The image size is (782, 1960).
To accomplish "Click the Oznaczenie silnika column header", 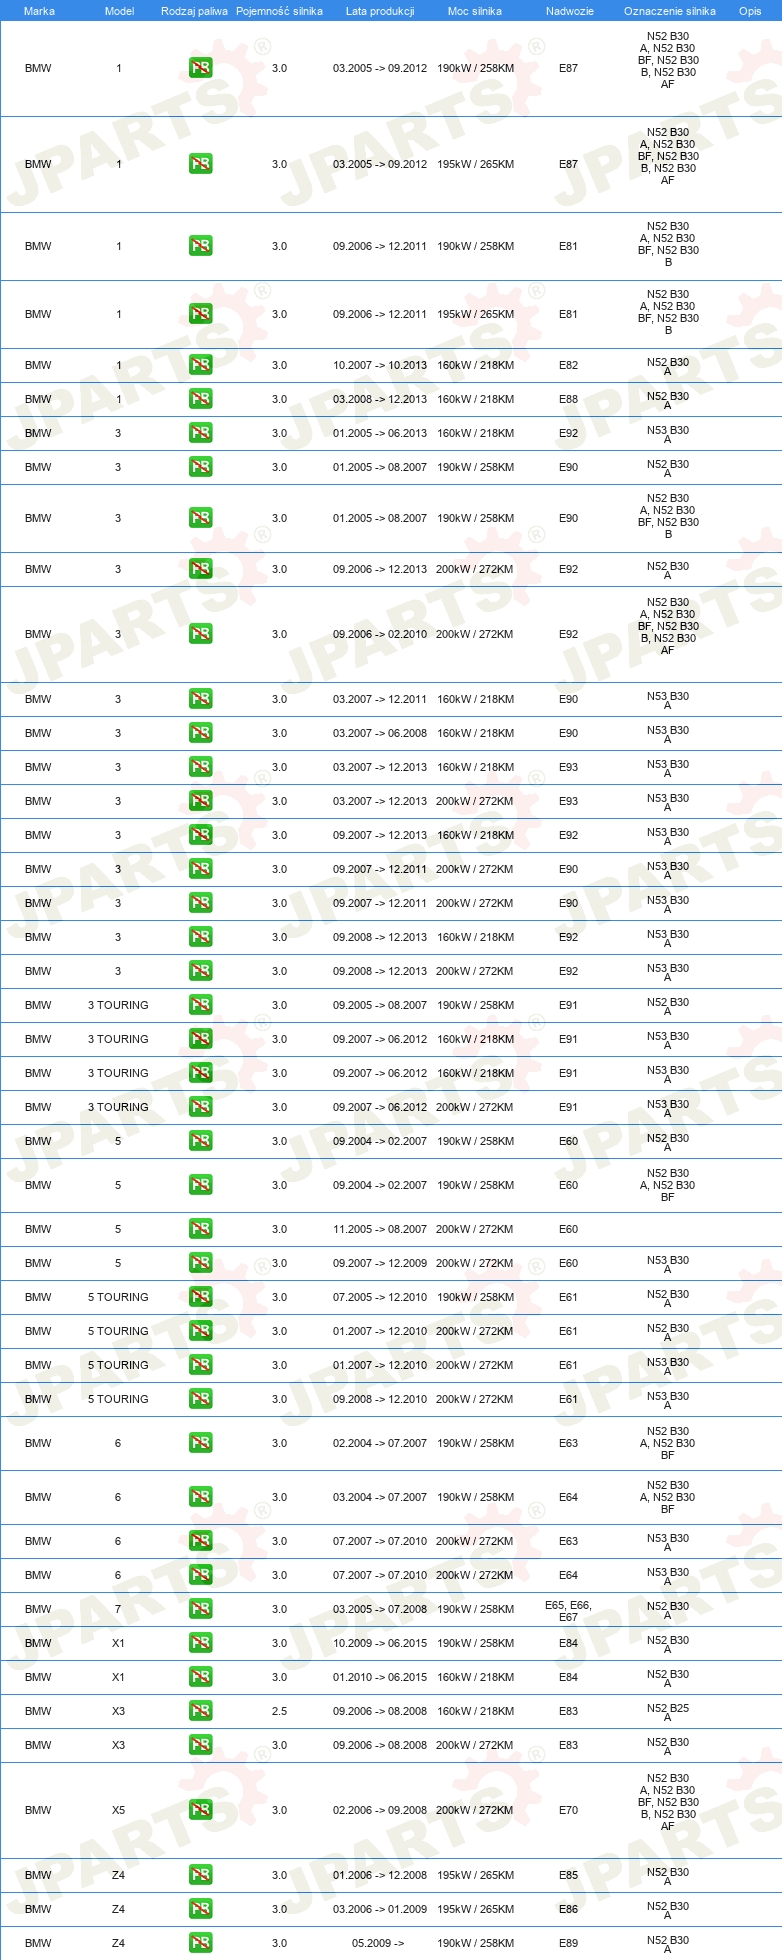I will click(x=669, y=11).
